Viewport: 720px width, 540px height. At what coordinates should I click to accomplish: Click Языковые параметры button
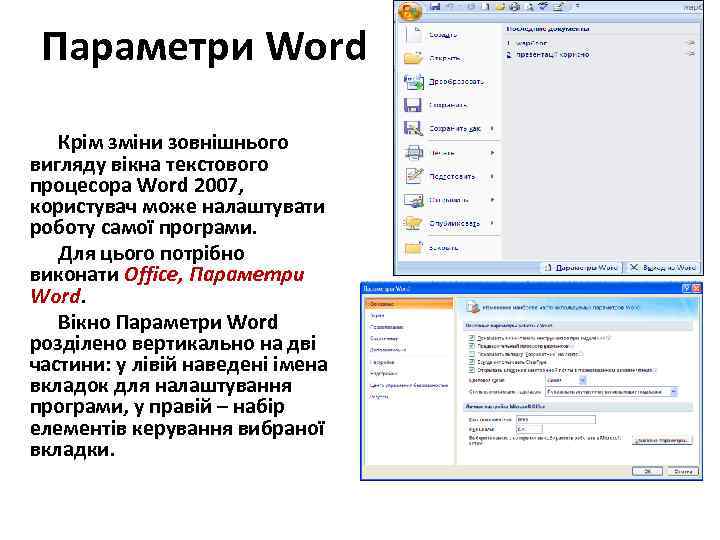point(662,440)
